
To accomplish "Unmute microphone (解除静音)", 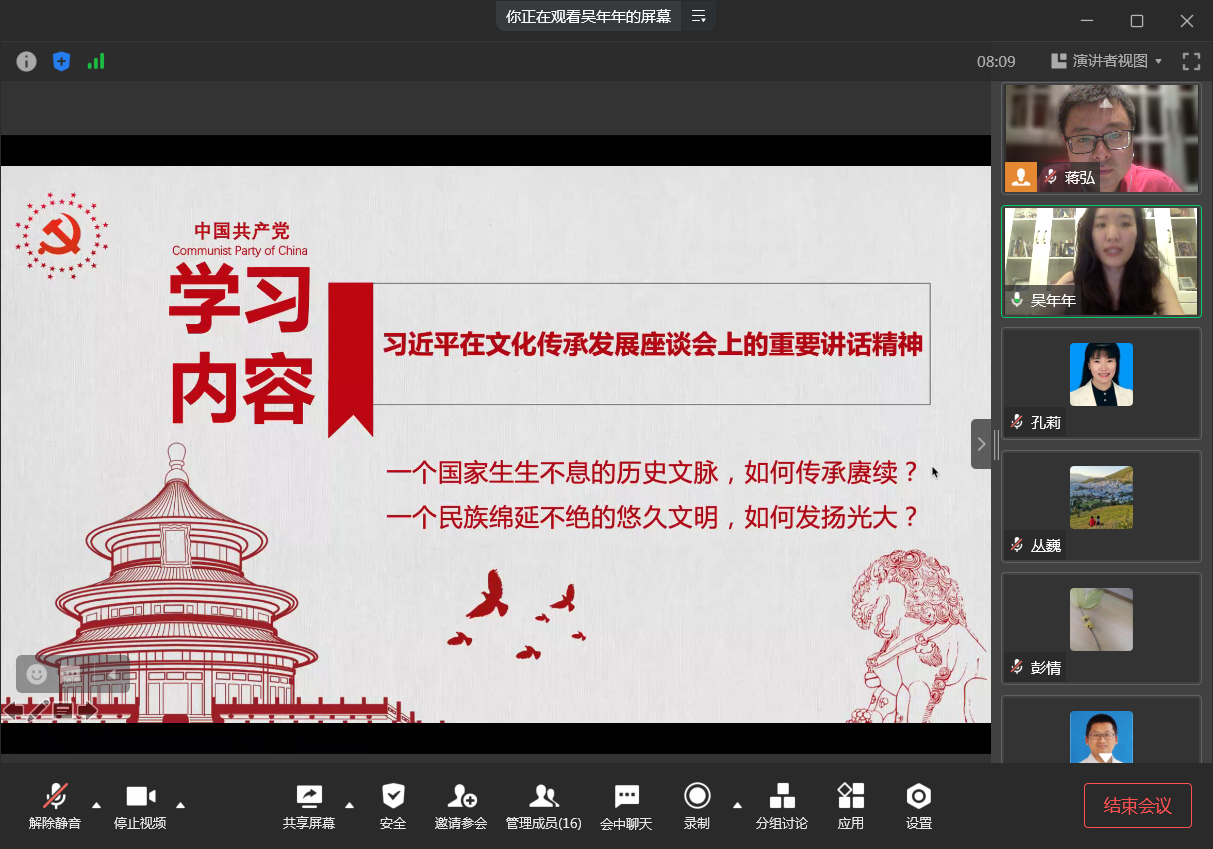I will [x=55, y=806].
